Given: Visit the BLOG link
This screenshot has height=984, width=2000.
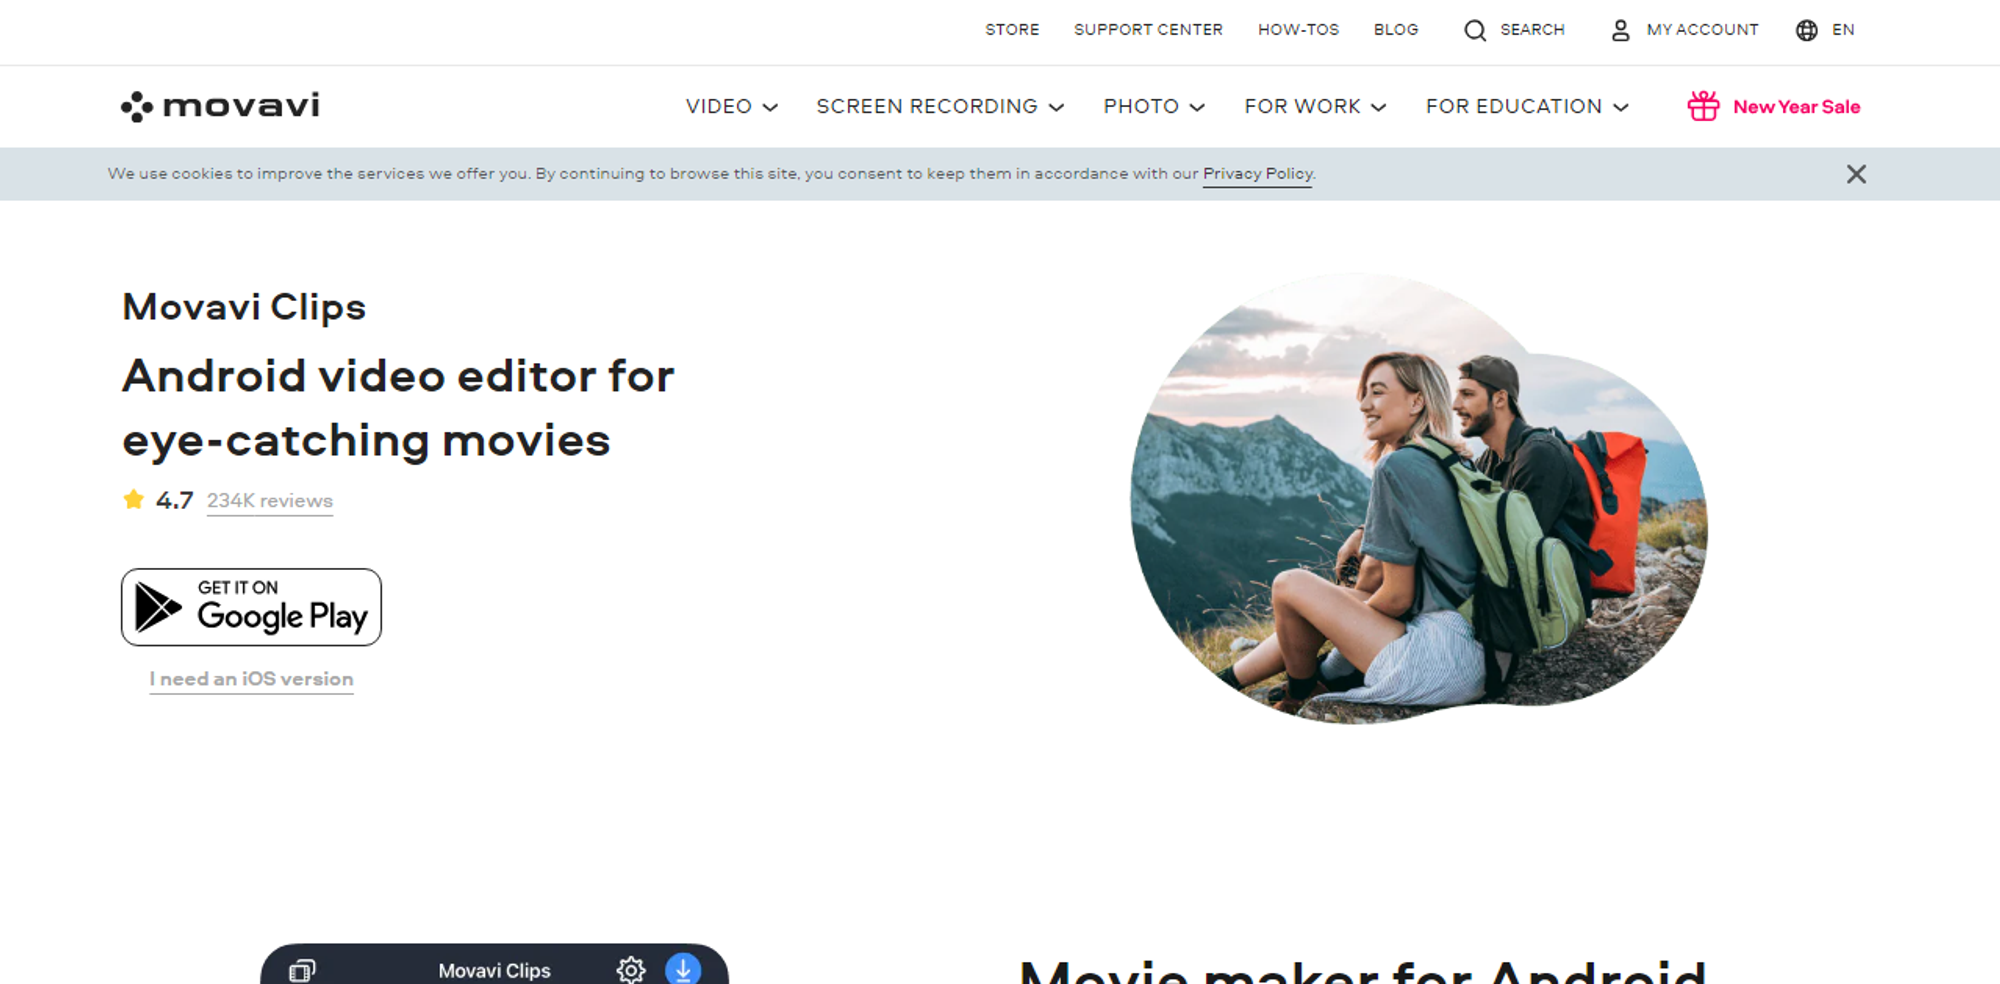Looking at the screenshot, I should tap(1396, 30).
